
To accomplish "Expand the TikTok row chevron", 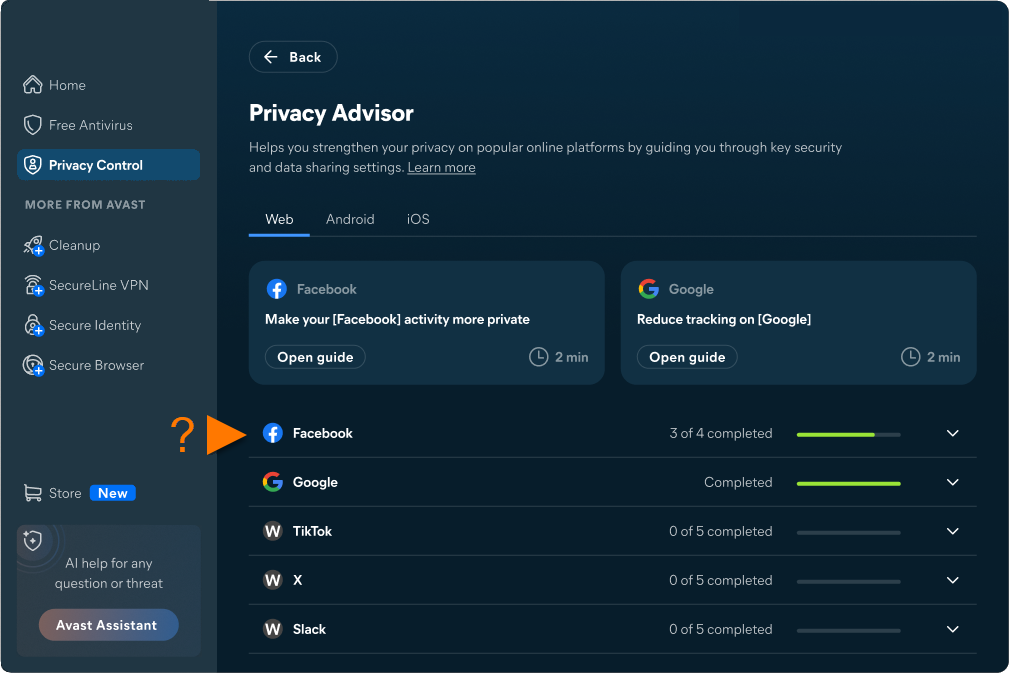I will [953, 531].
